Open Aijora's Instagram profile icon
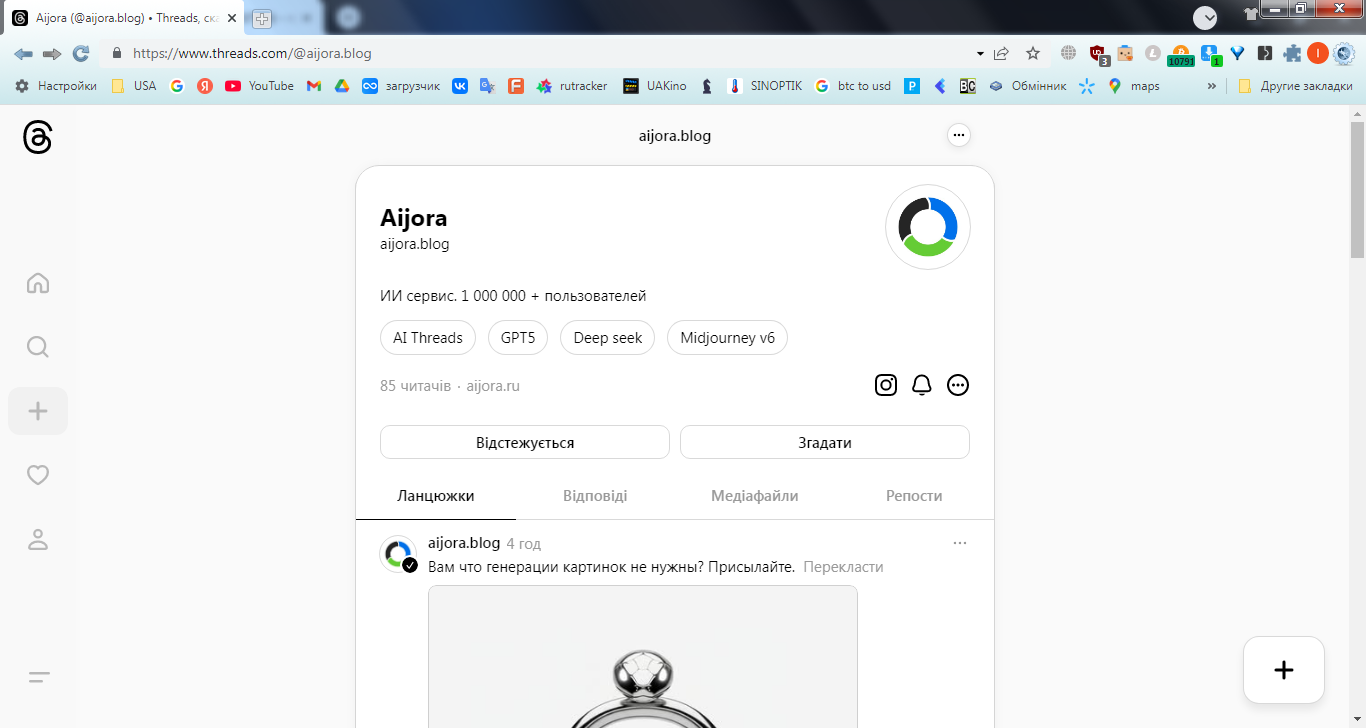Screen dimensions: 1366x728 (886, 385)
